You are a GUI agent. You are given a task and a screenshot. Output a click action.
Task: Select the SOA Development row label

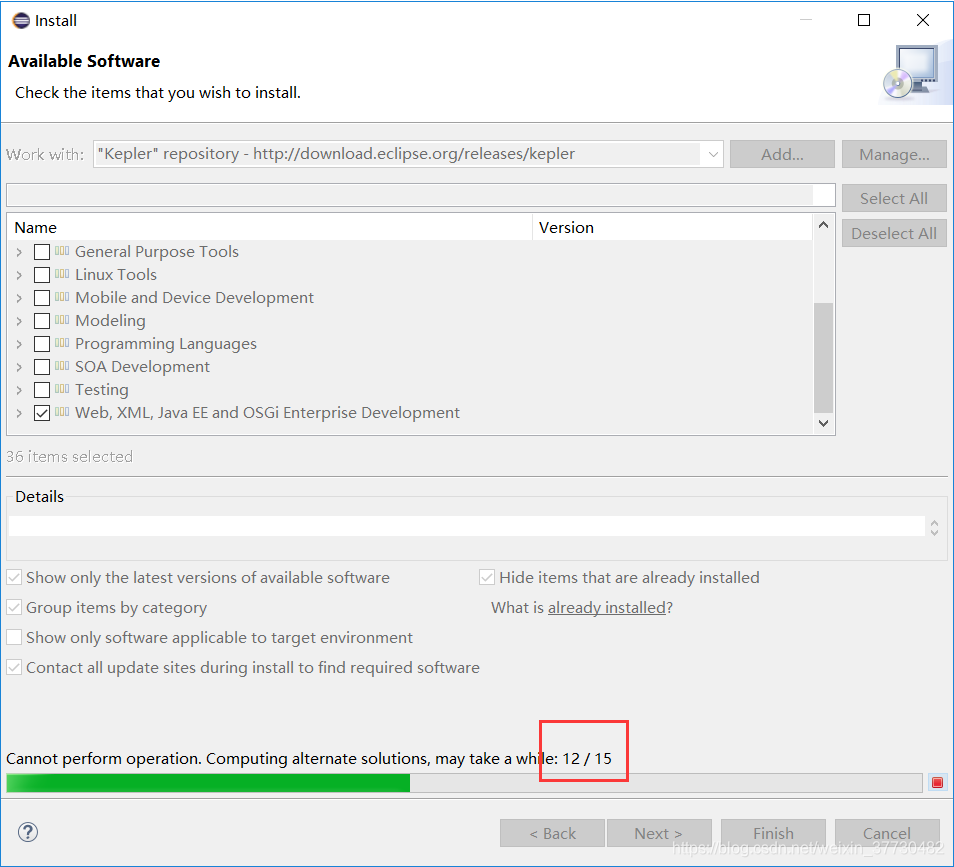pos(142,366)
